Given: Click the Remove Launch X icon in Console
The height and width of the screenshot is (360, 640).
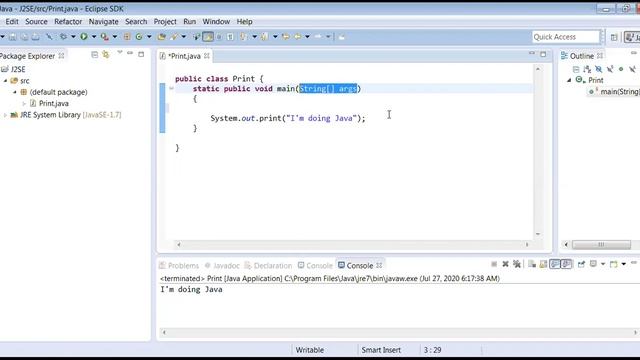Looking at the screenshot, I should [505, 264].
